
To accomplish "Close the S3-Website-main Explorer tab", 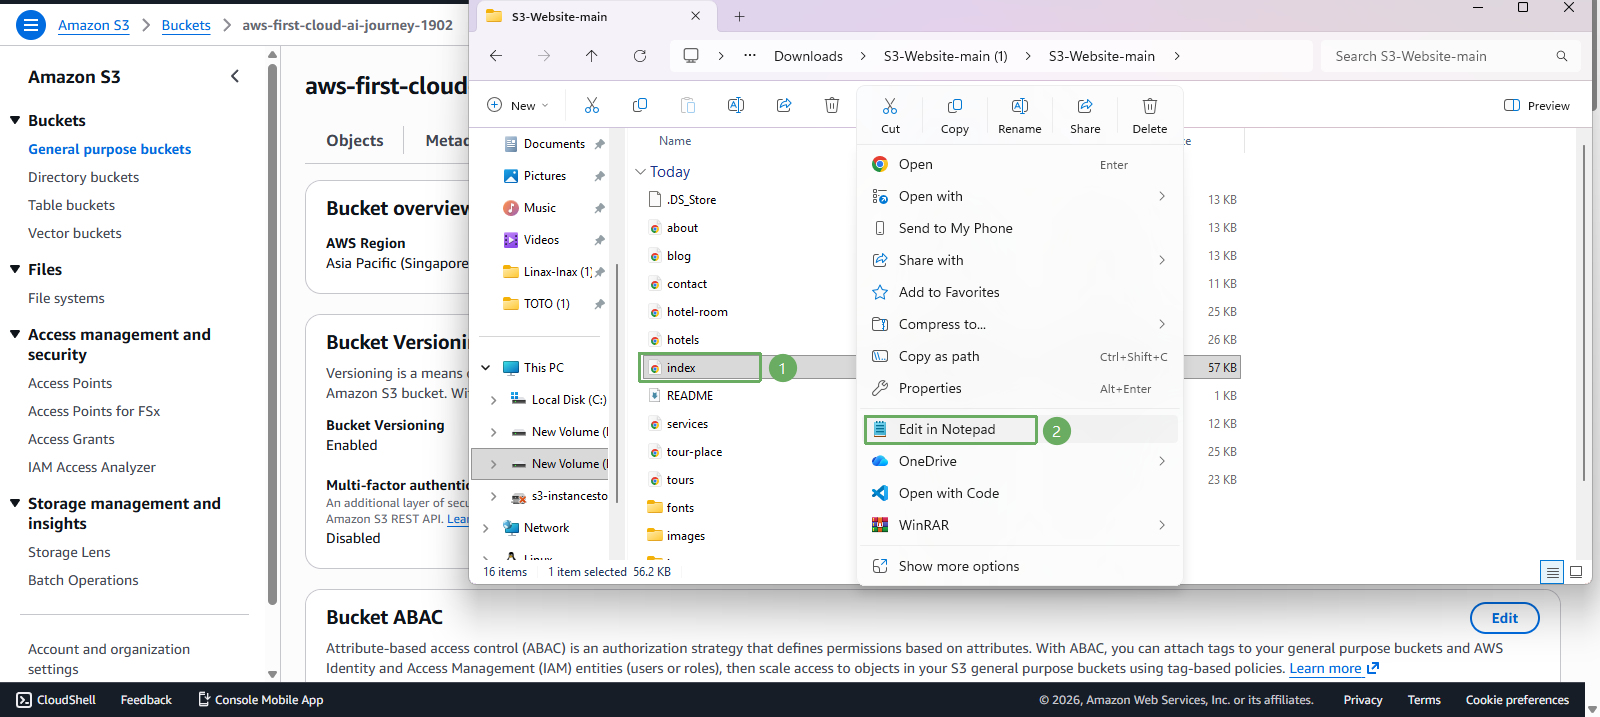I will pyautogui.click(x=696, y=16).
